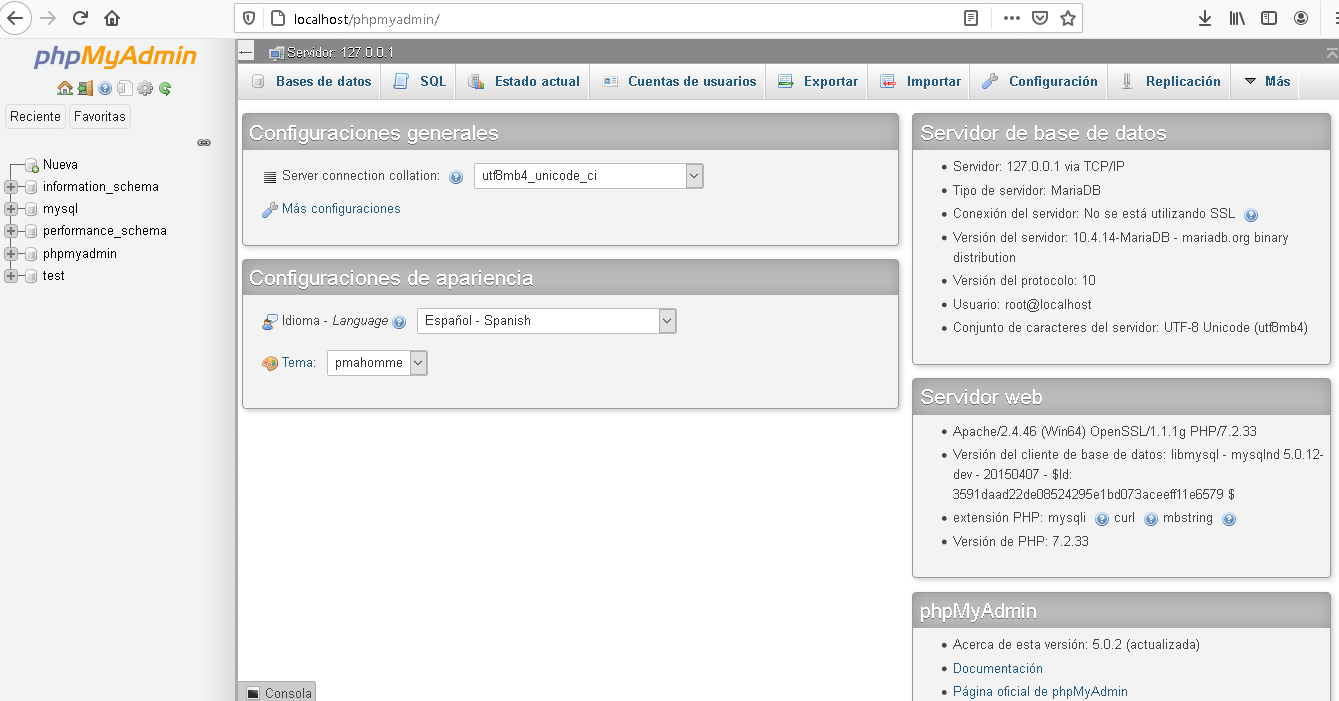Click the blue question mark help icon
1339x701 pixels.
point(105,87)
